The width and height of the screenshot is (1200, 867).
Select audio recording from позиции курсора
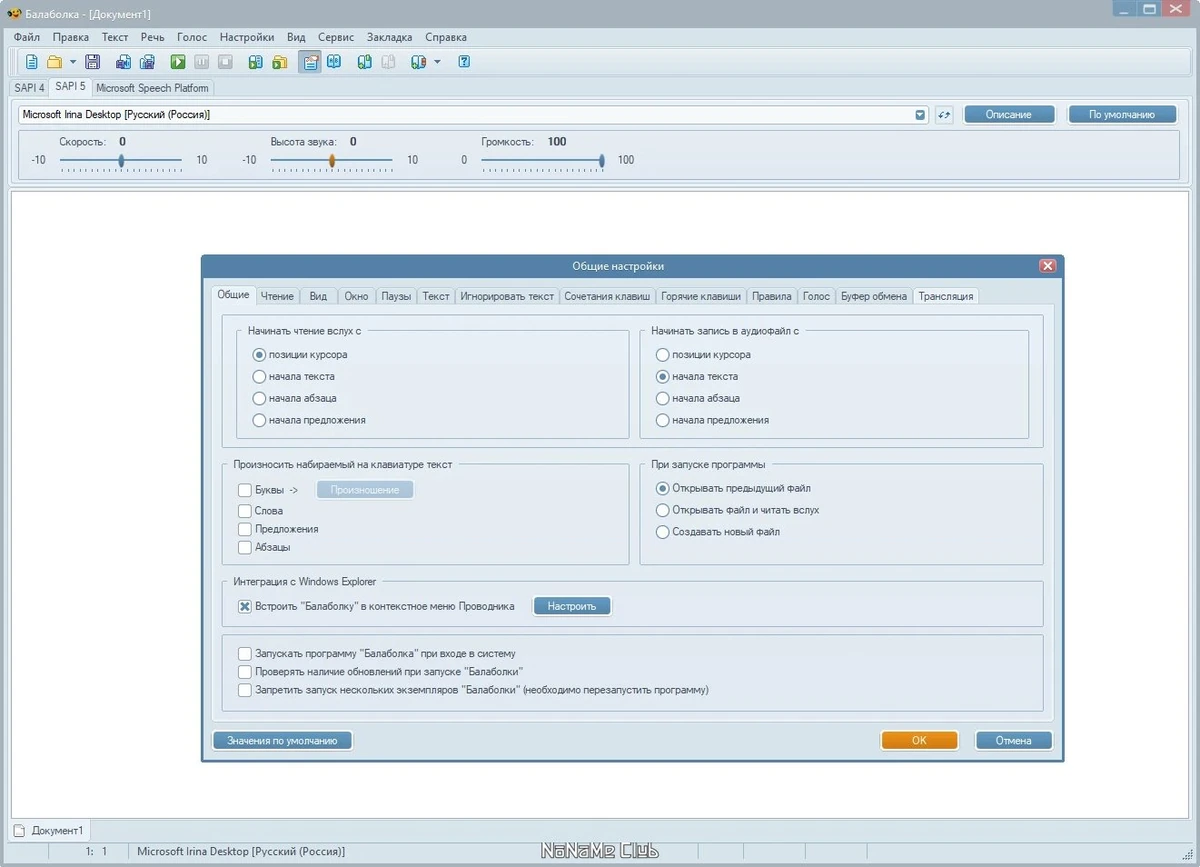pyautogui.click(x=703, y=354)
